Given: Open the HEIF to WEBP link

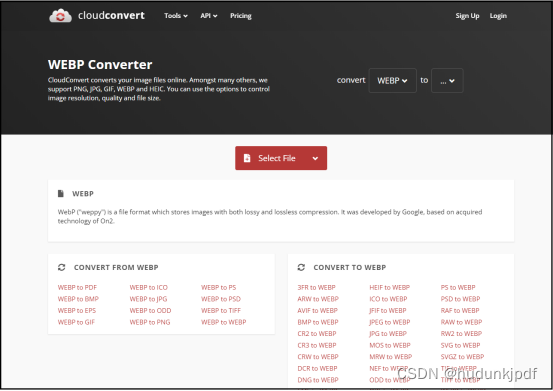Looking at the screenshot, I should pos(390,288).
